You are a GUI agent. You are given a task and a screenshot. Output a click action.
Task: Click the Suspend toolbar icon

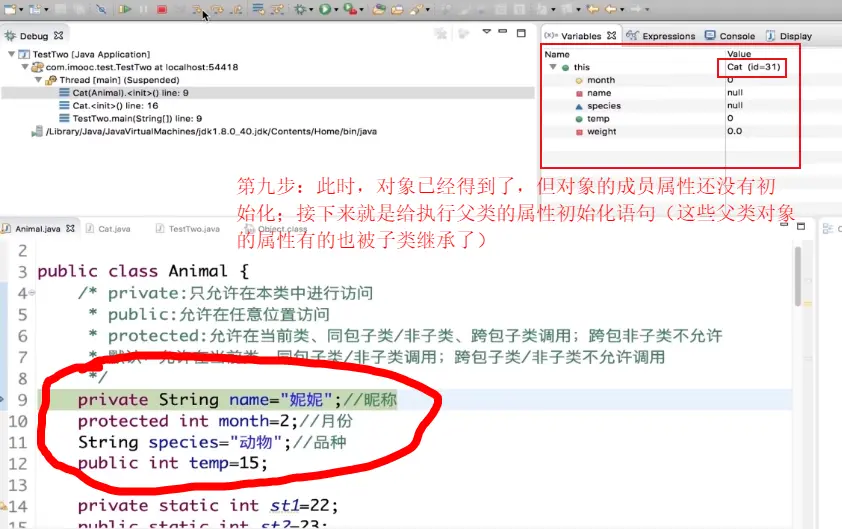tap(143, 9)
